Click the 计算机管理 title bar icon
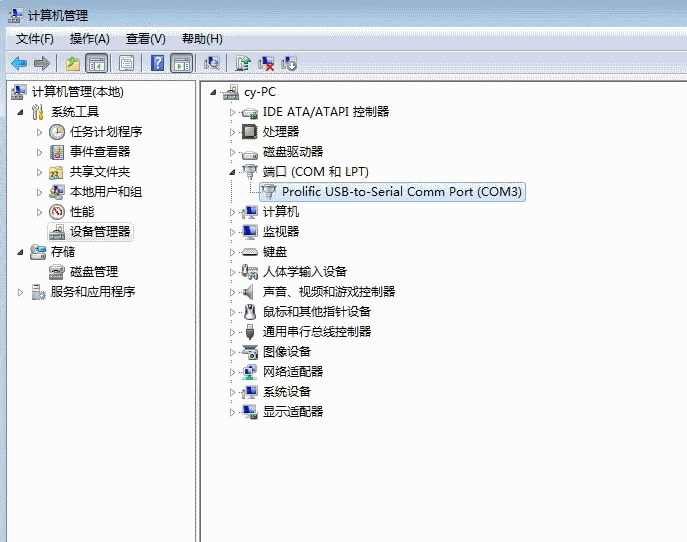 click(x=14, y=16)
